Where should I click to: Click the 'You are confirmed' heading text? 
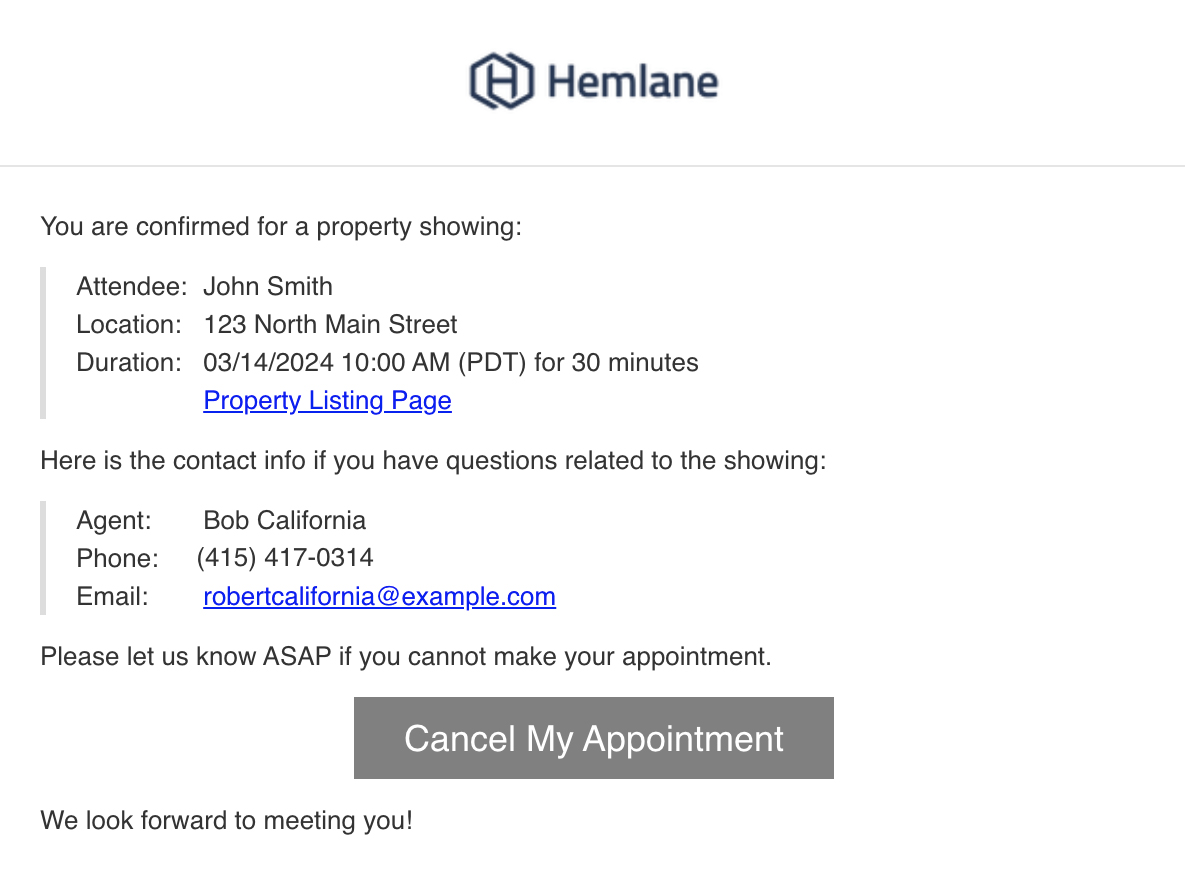pyautogui.click(x=281, y=227)
